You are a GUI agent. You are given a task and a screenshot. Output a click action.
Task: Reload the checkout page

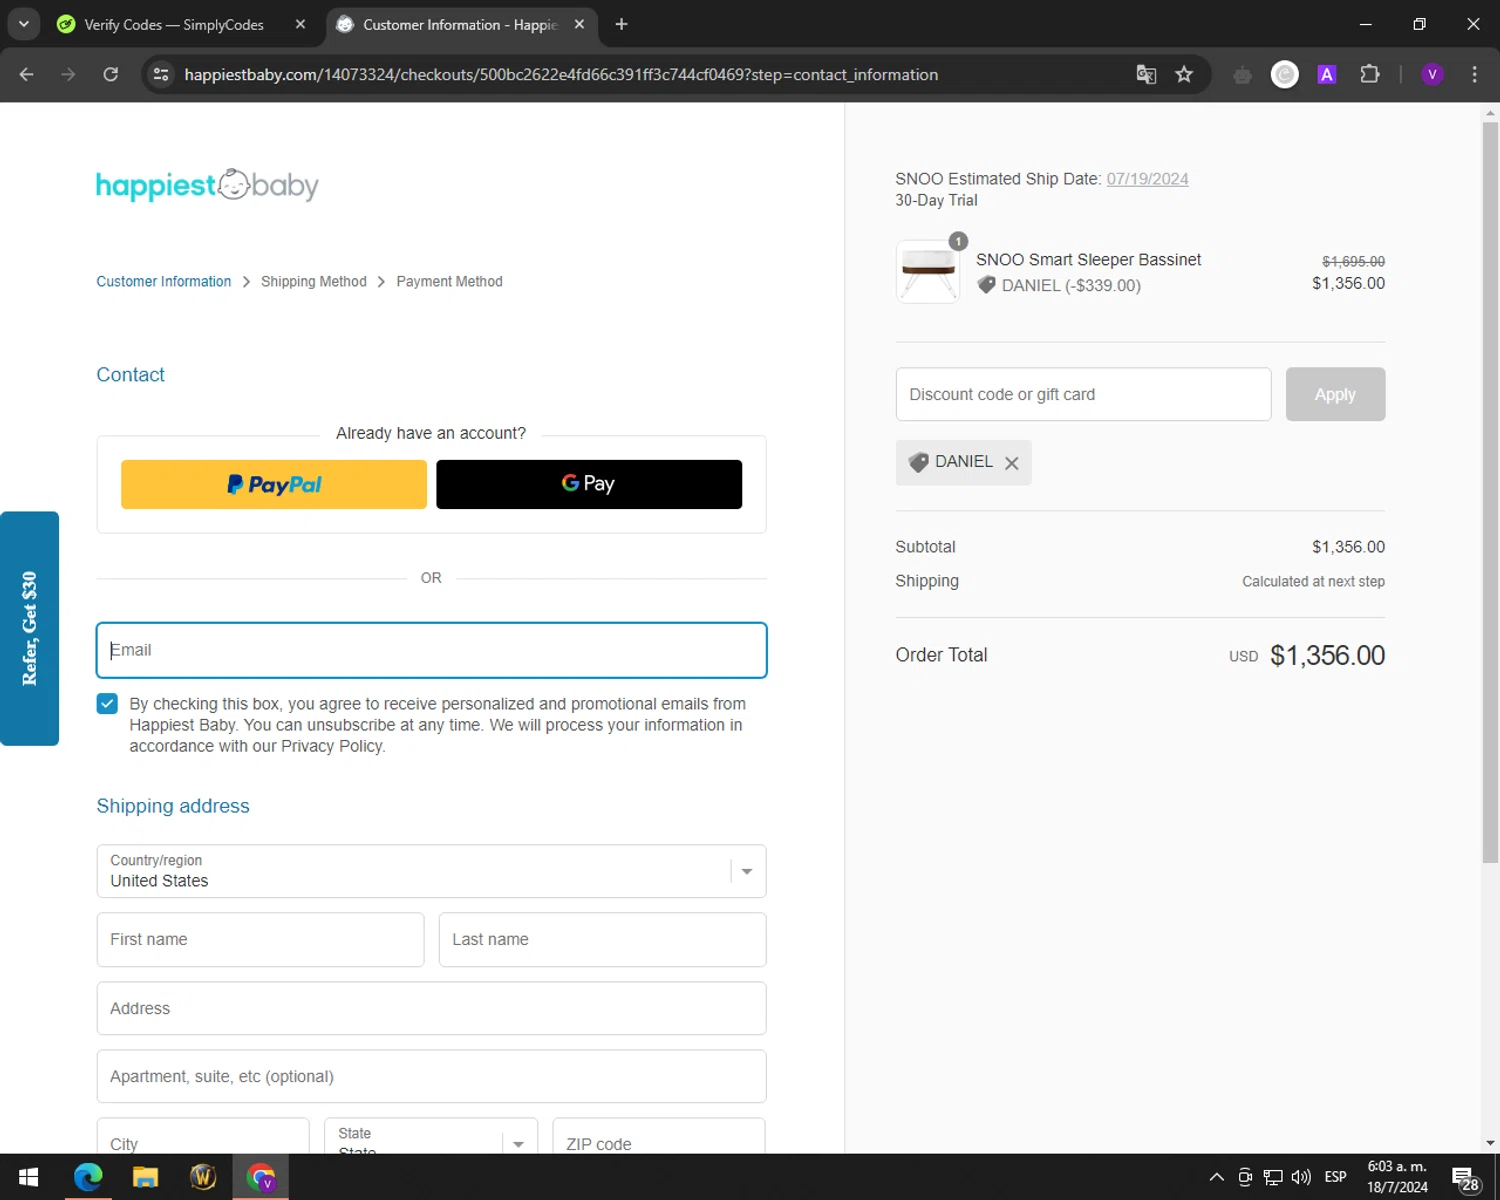point(111,74)
